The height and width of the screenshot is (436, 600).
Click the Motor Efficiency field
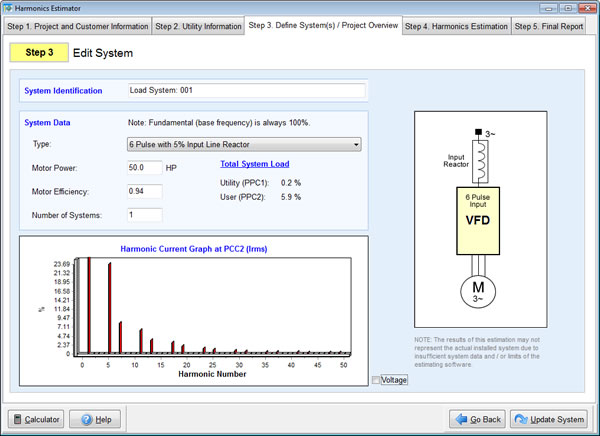coord(144,191)
